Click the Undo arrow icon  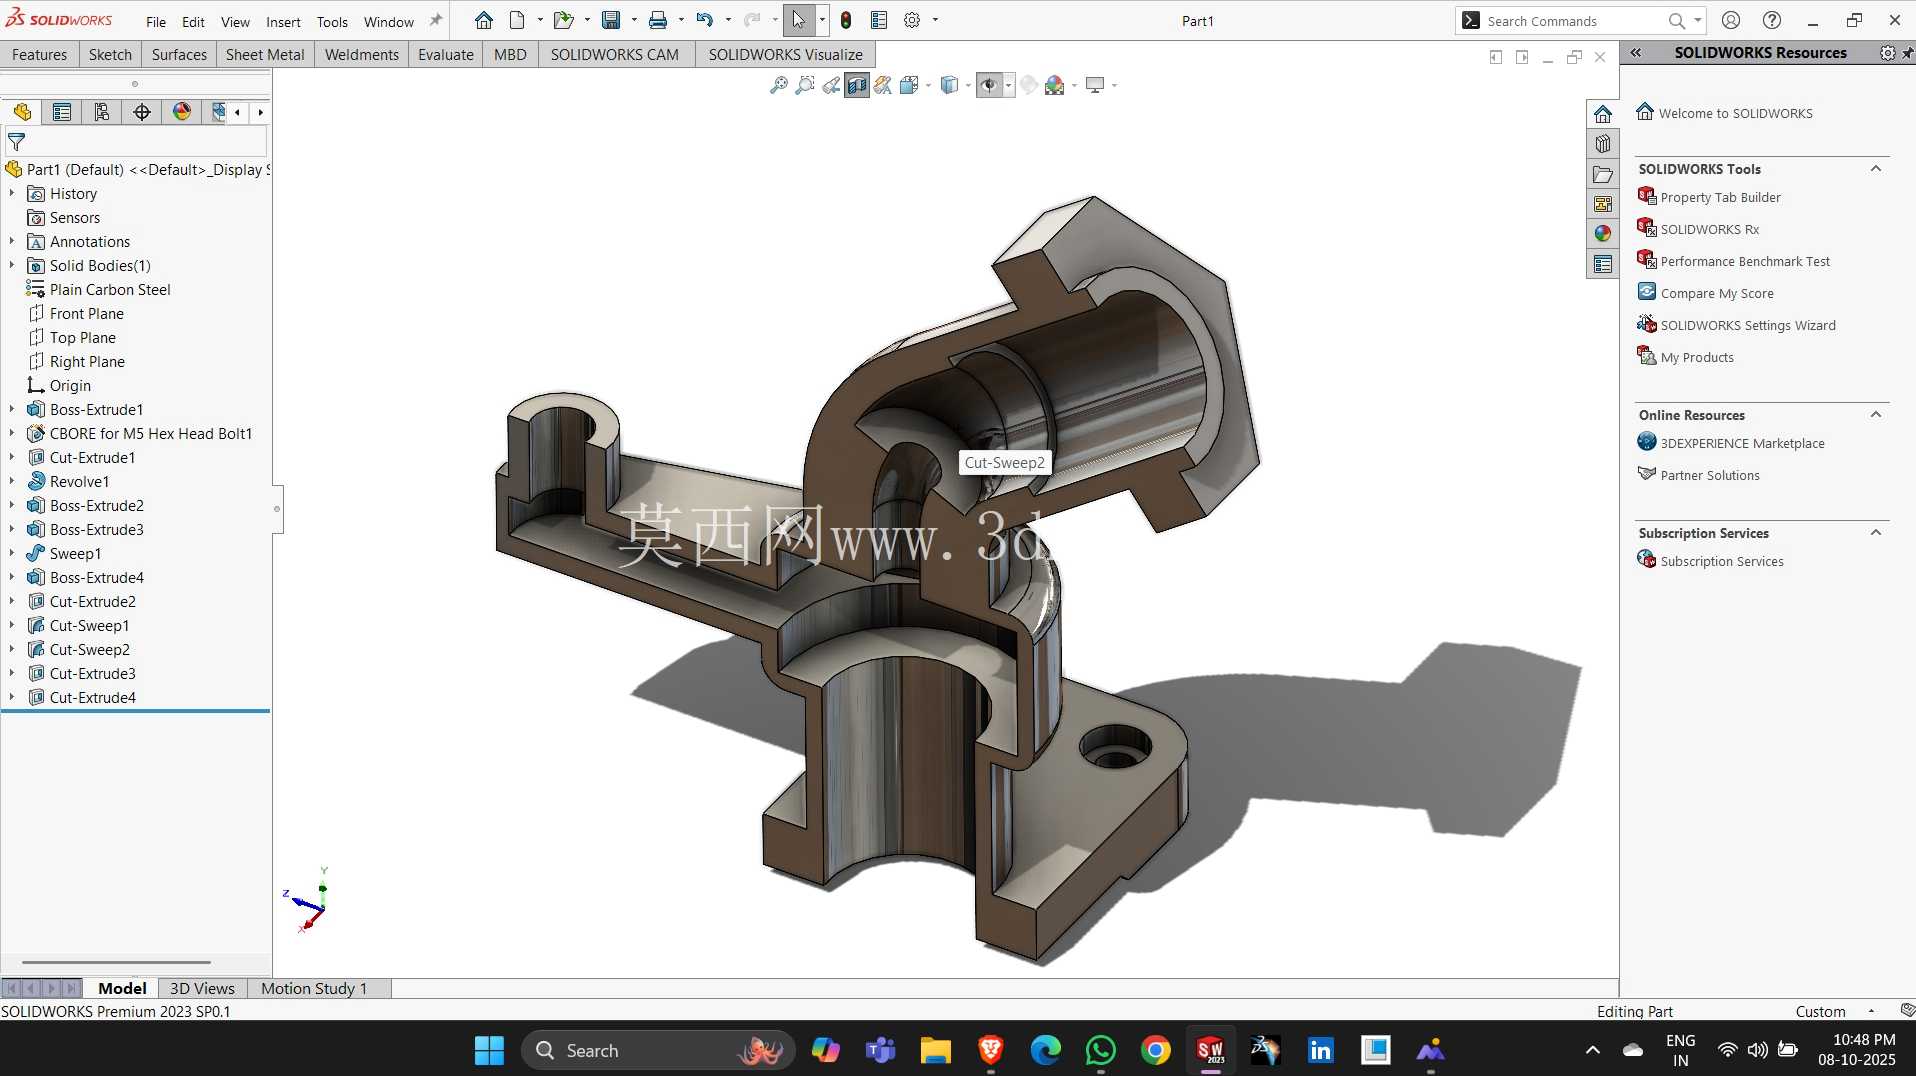pyautogui.click(x=705, y=20)
